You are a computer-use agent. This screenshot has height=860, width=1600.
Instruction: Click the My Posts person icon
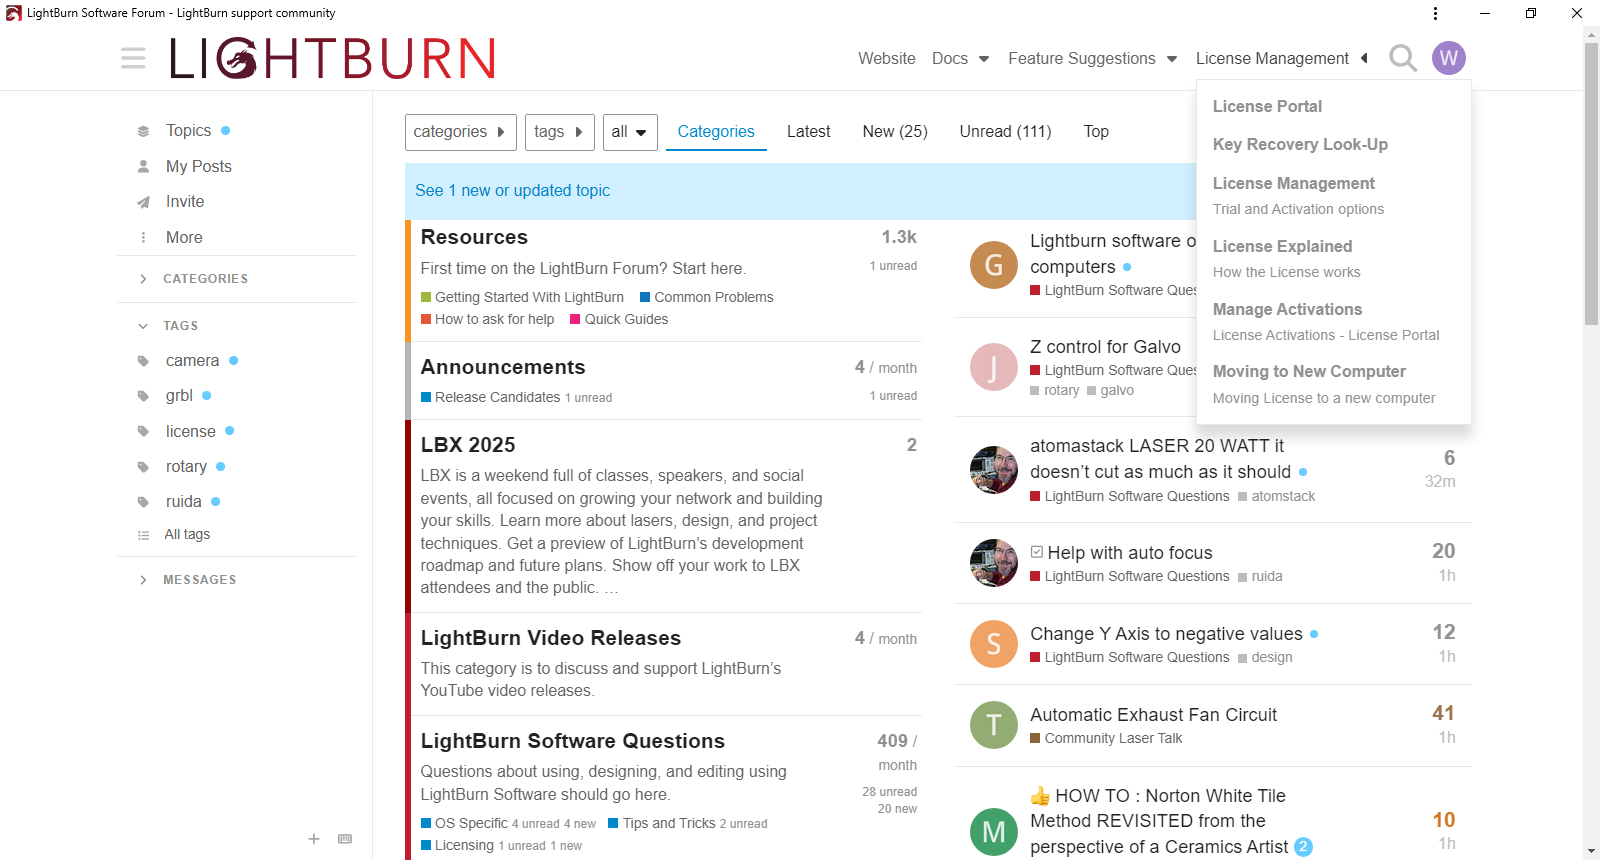pyautogui.click(x=143, y=167)
